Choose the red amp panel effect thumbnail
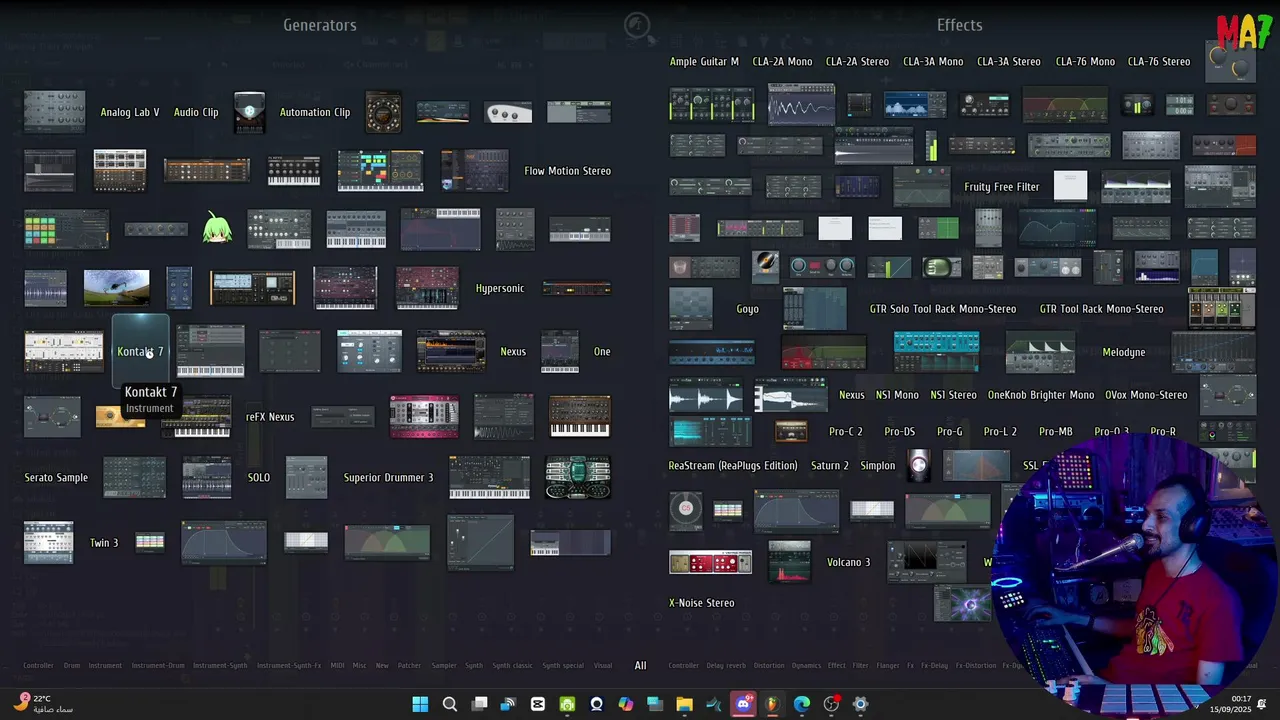The width and height of the screenshot is (1280, 720). click(x=710, y=563)
